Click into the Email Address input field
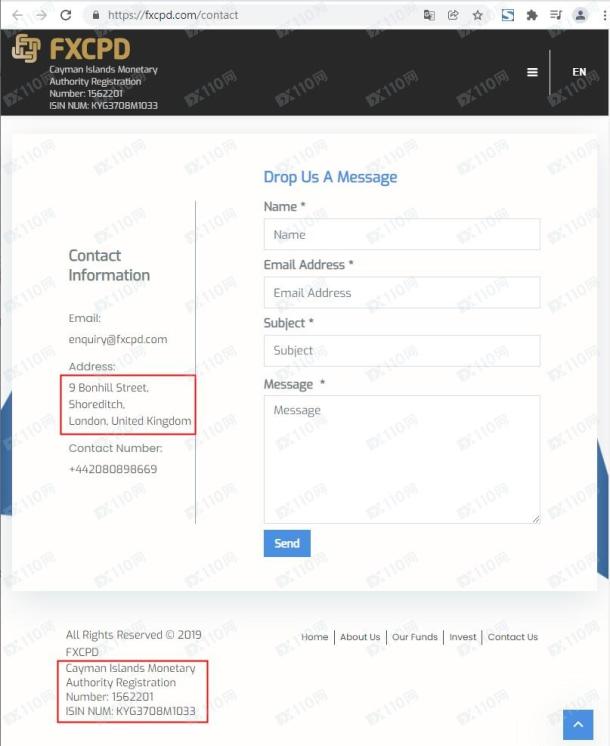 (x=402, y=293)
